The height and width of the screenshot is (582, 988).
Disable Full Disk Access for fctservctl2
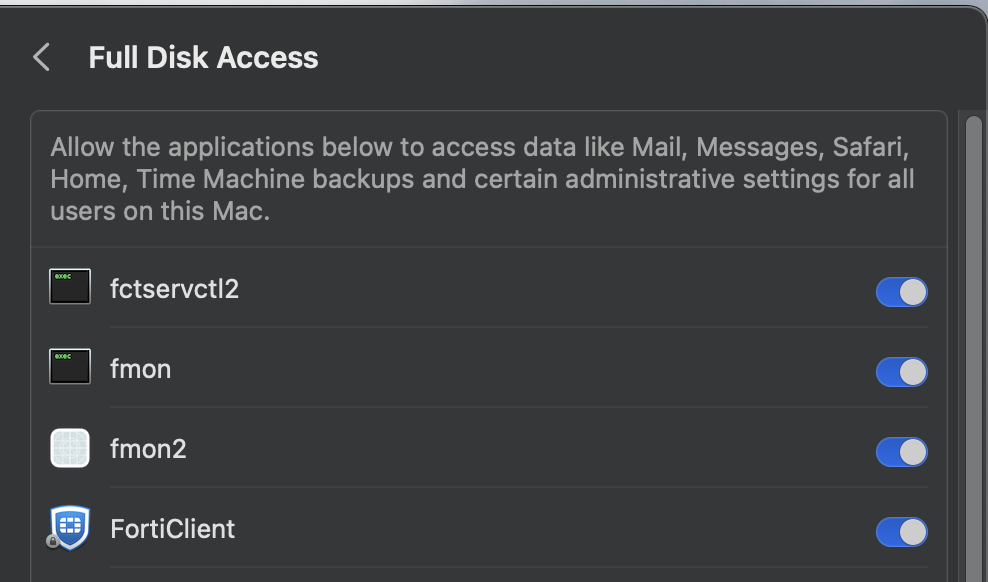[902, 292]
